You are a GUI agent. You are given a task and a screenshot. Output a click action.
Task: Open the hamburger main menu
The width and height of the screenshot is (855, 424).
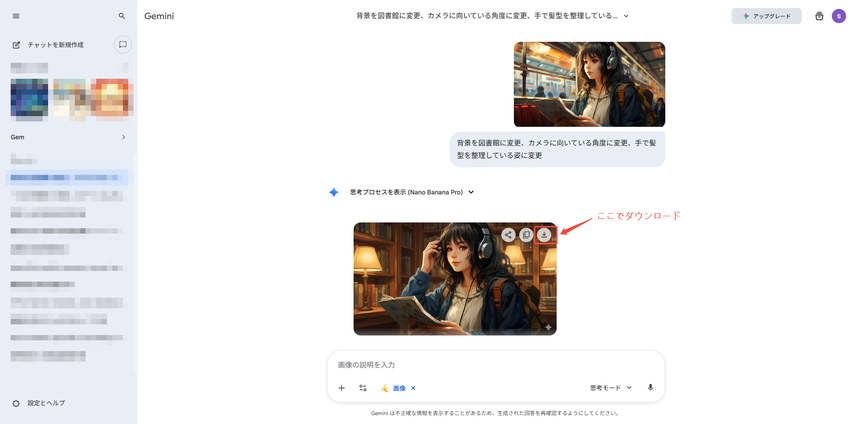pyautogui.click(x=16, y=16)
